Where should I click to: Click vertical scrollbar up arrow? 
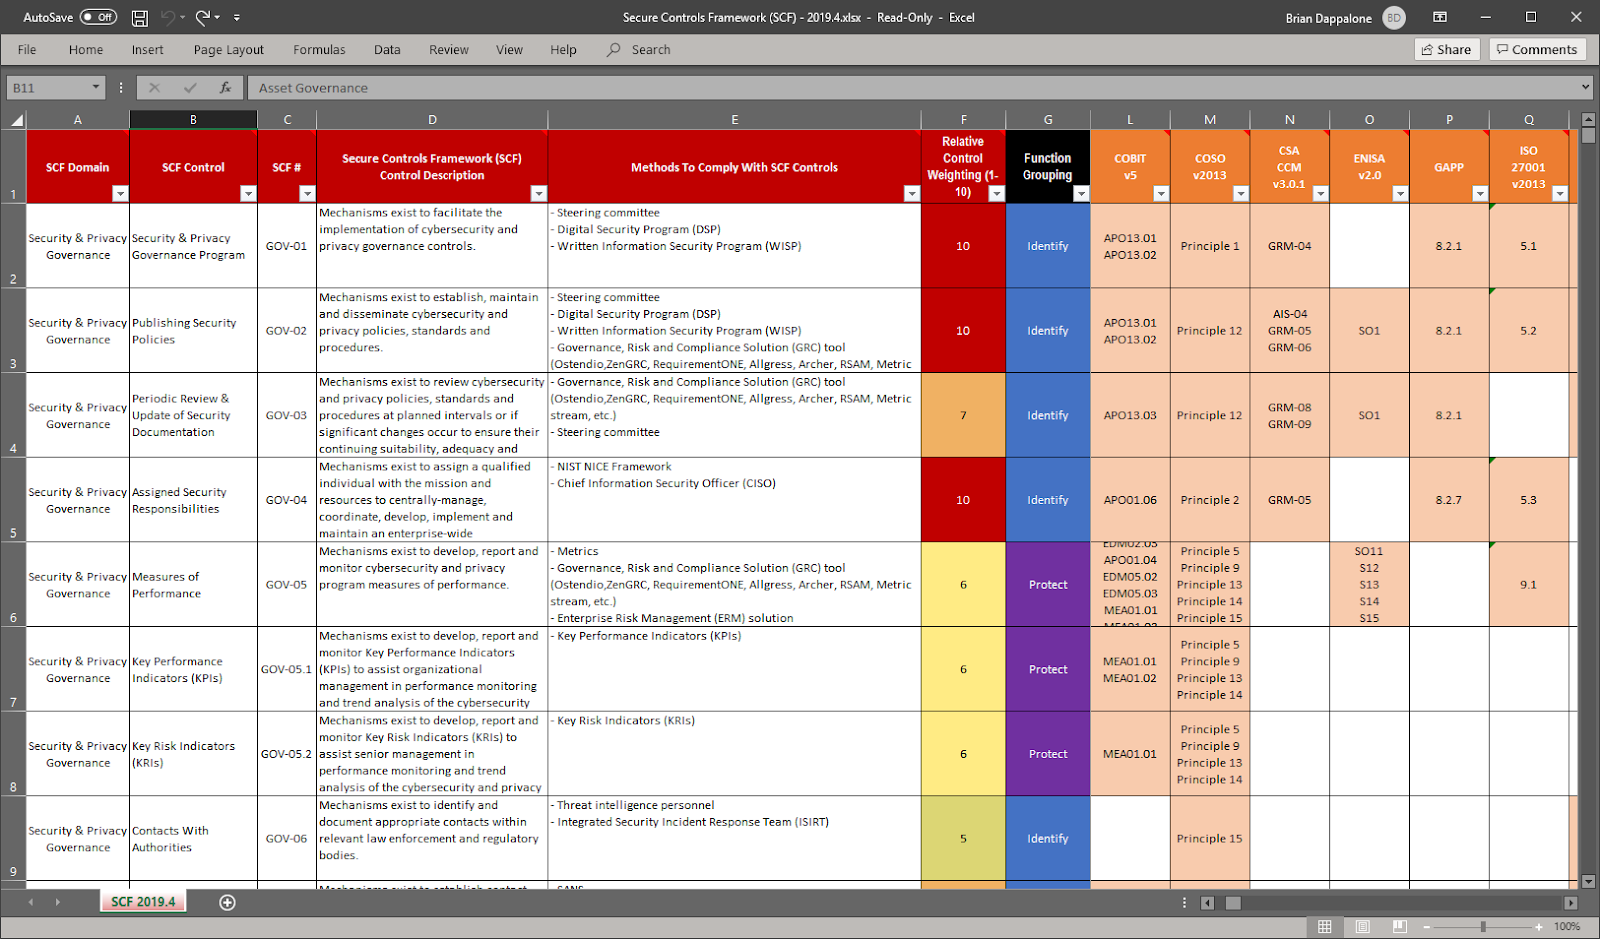click(x=1588, y=120)
